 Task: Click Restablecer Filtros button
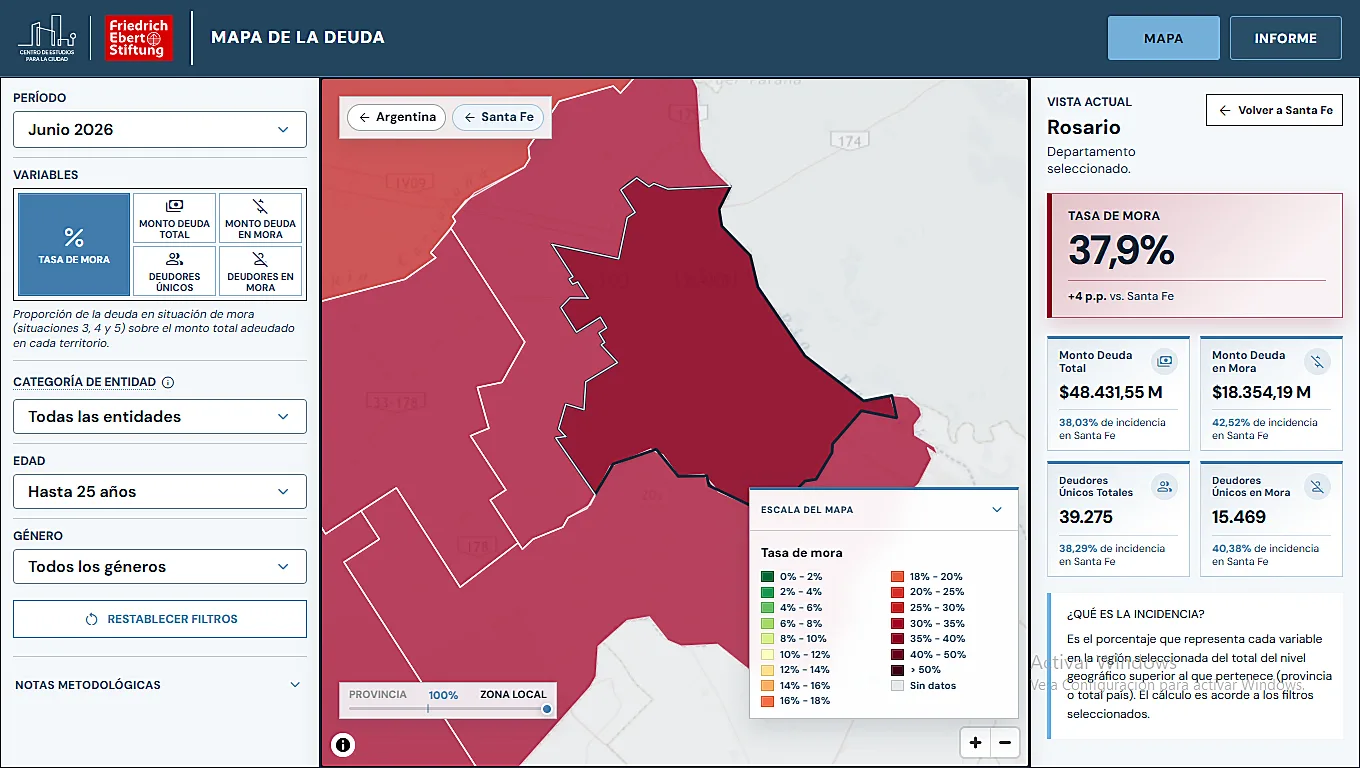click(x=160, y=619)
